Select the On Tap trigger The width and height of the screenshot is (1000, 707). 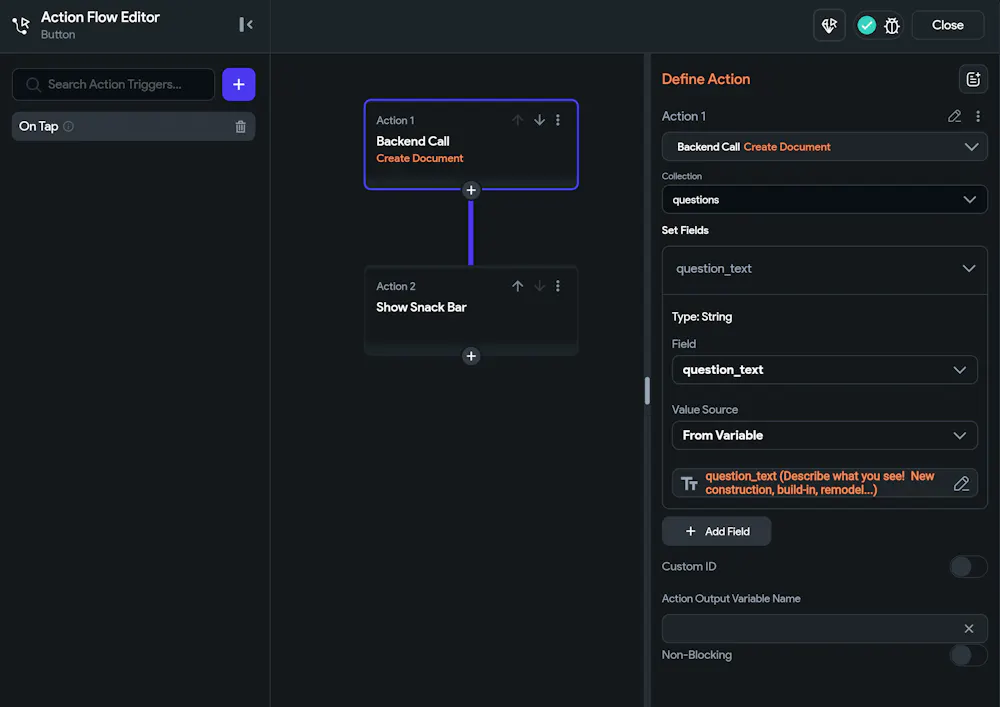point(133,126)
